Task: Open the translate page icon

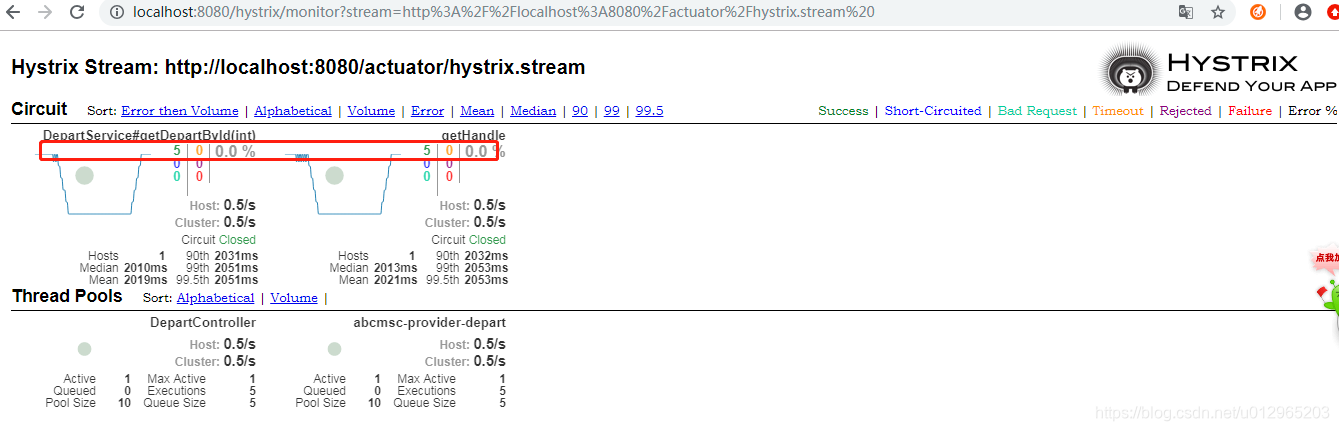Action: [1186, 12]
